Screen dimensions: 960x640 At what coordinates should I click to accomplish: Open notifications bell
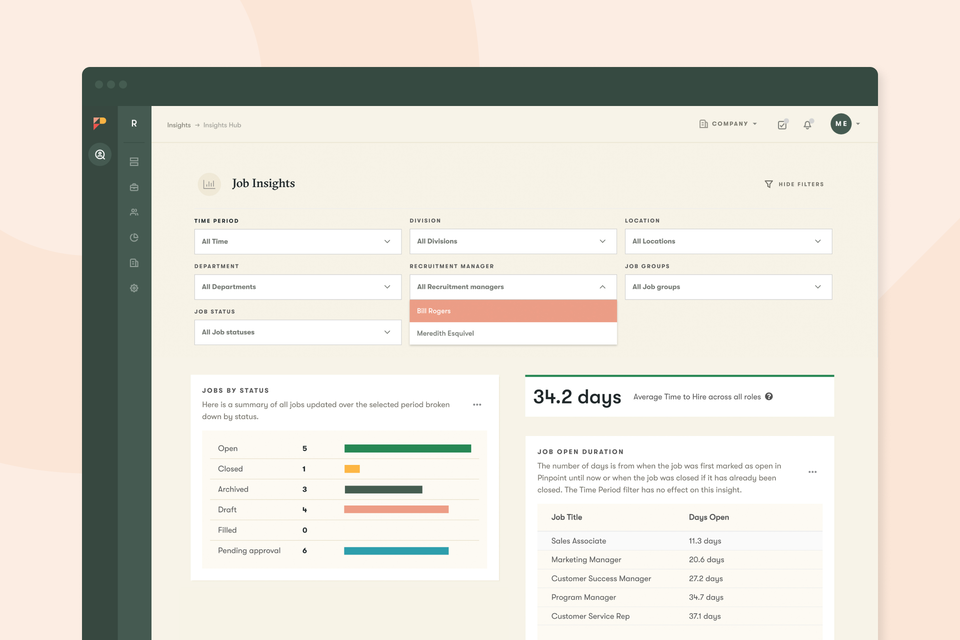[x=807, y=124]
